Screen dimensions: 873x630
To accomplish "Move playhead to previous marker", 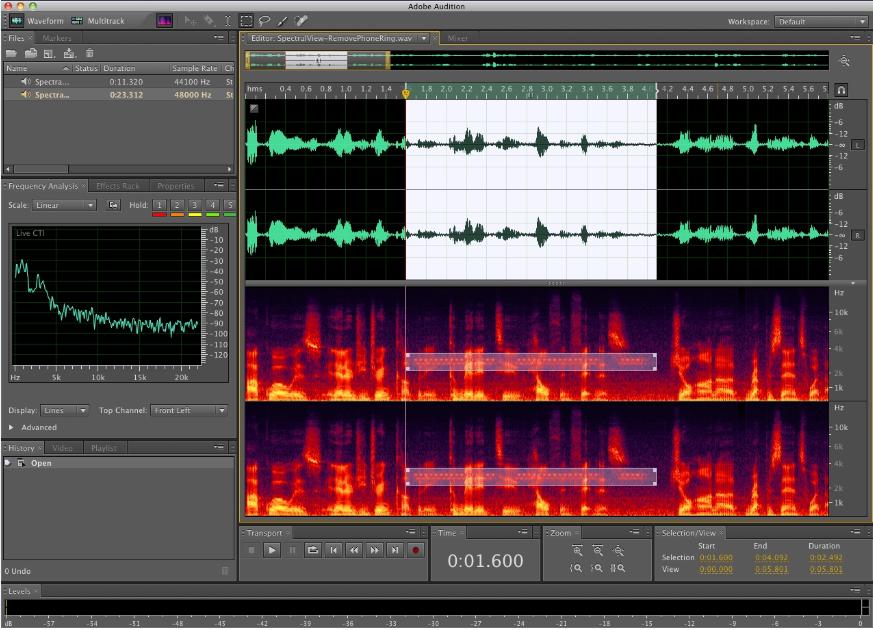I will [x=333, y=550].
